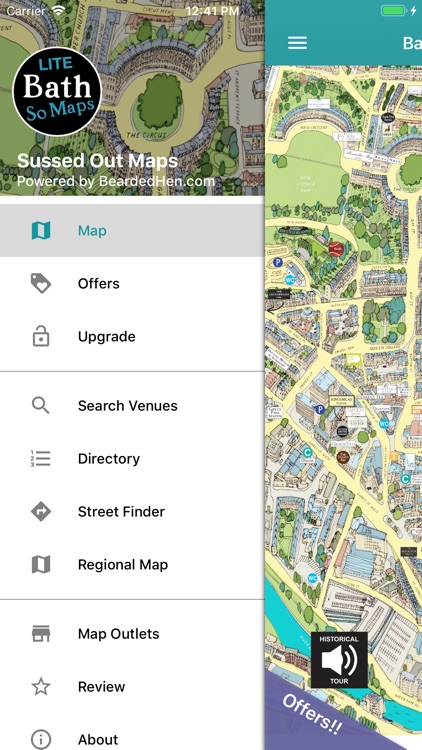Viewport: 422px width, 750px height.
Task: Open the Directory list entry
Action: (x=132, y=459)
